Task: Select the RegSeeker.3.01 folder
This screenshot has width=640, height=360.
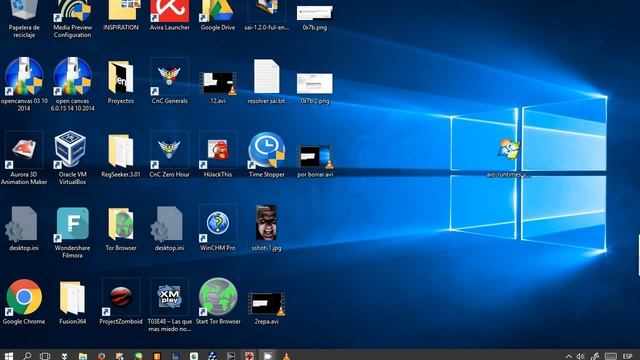Action: [x=121, y=156]
